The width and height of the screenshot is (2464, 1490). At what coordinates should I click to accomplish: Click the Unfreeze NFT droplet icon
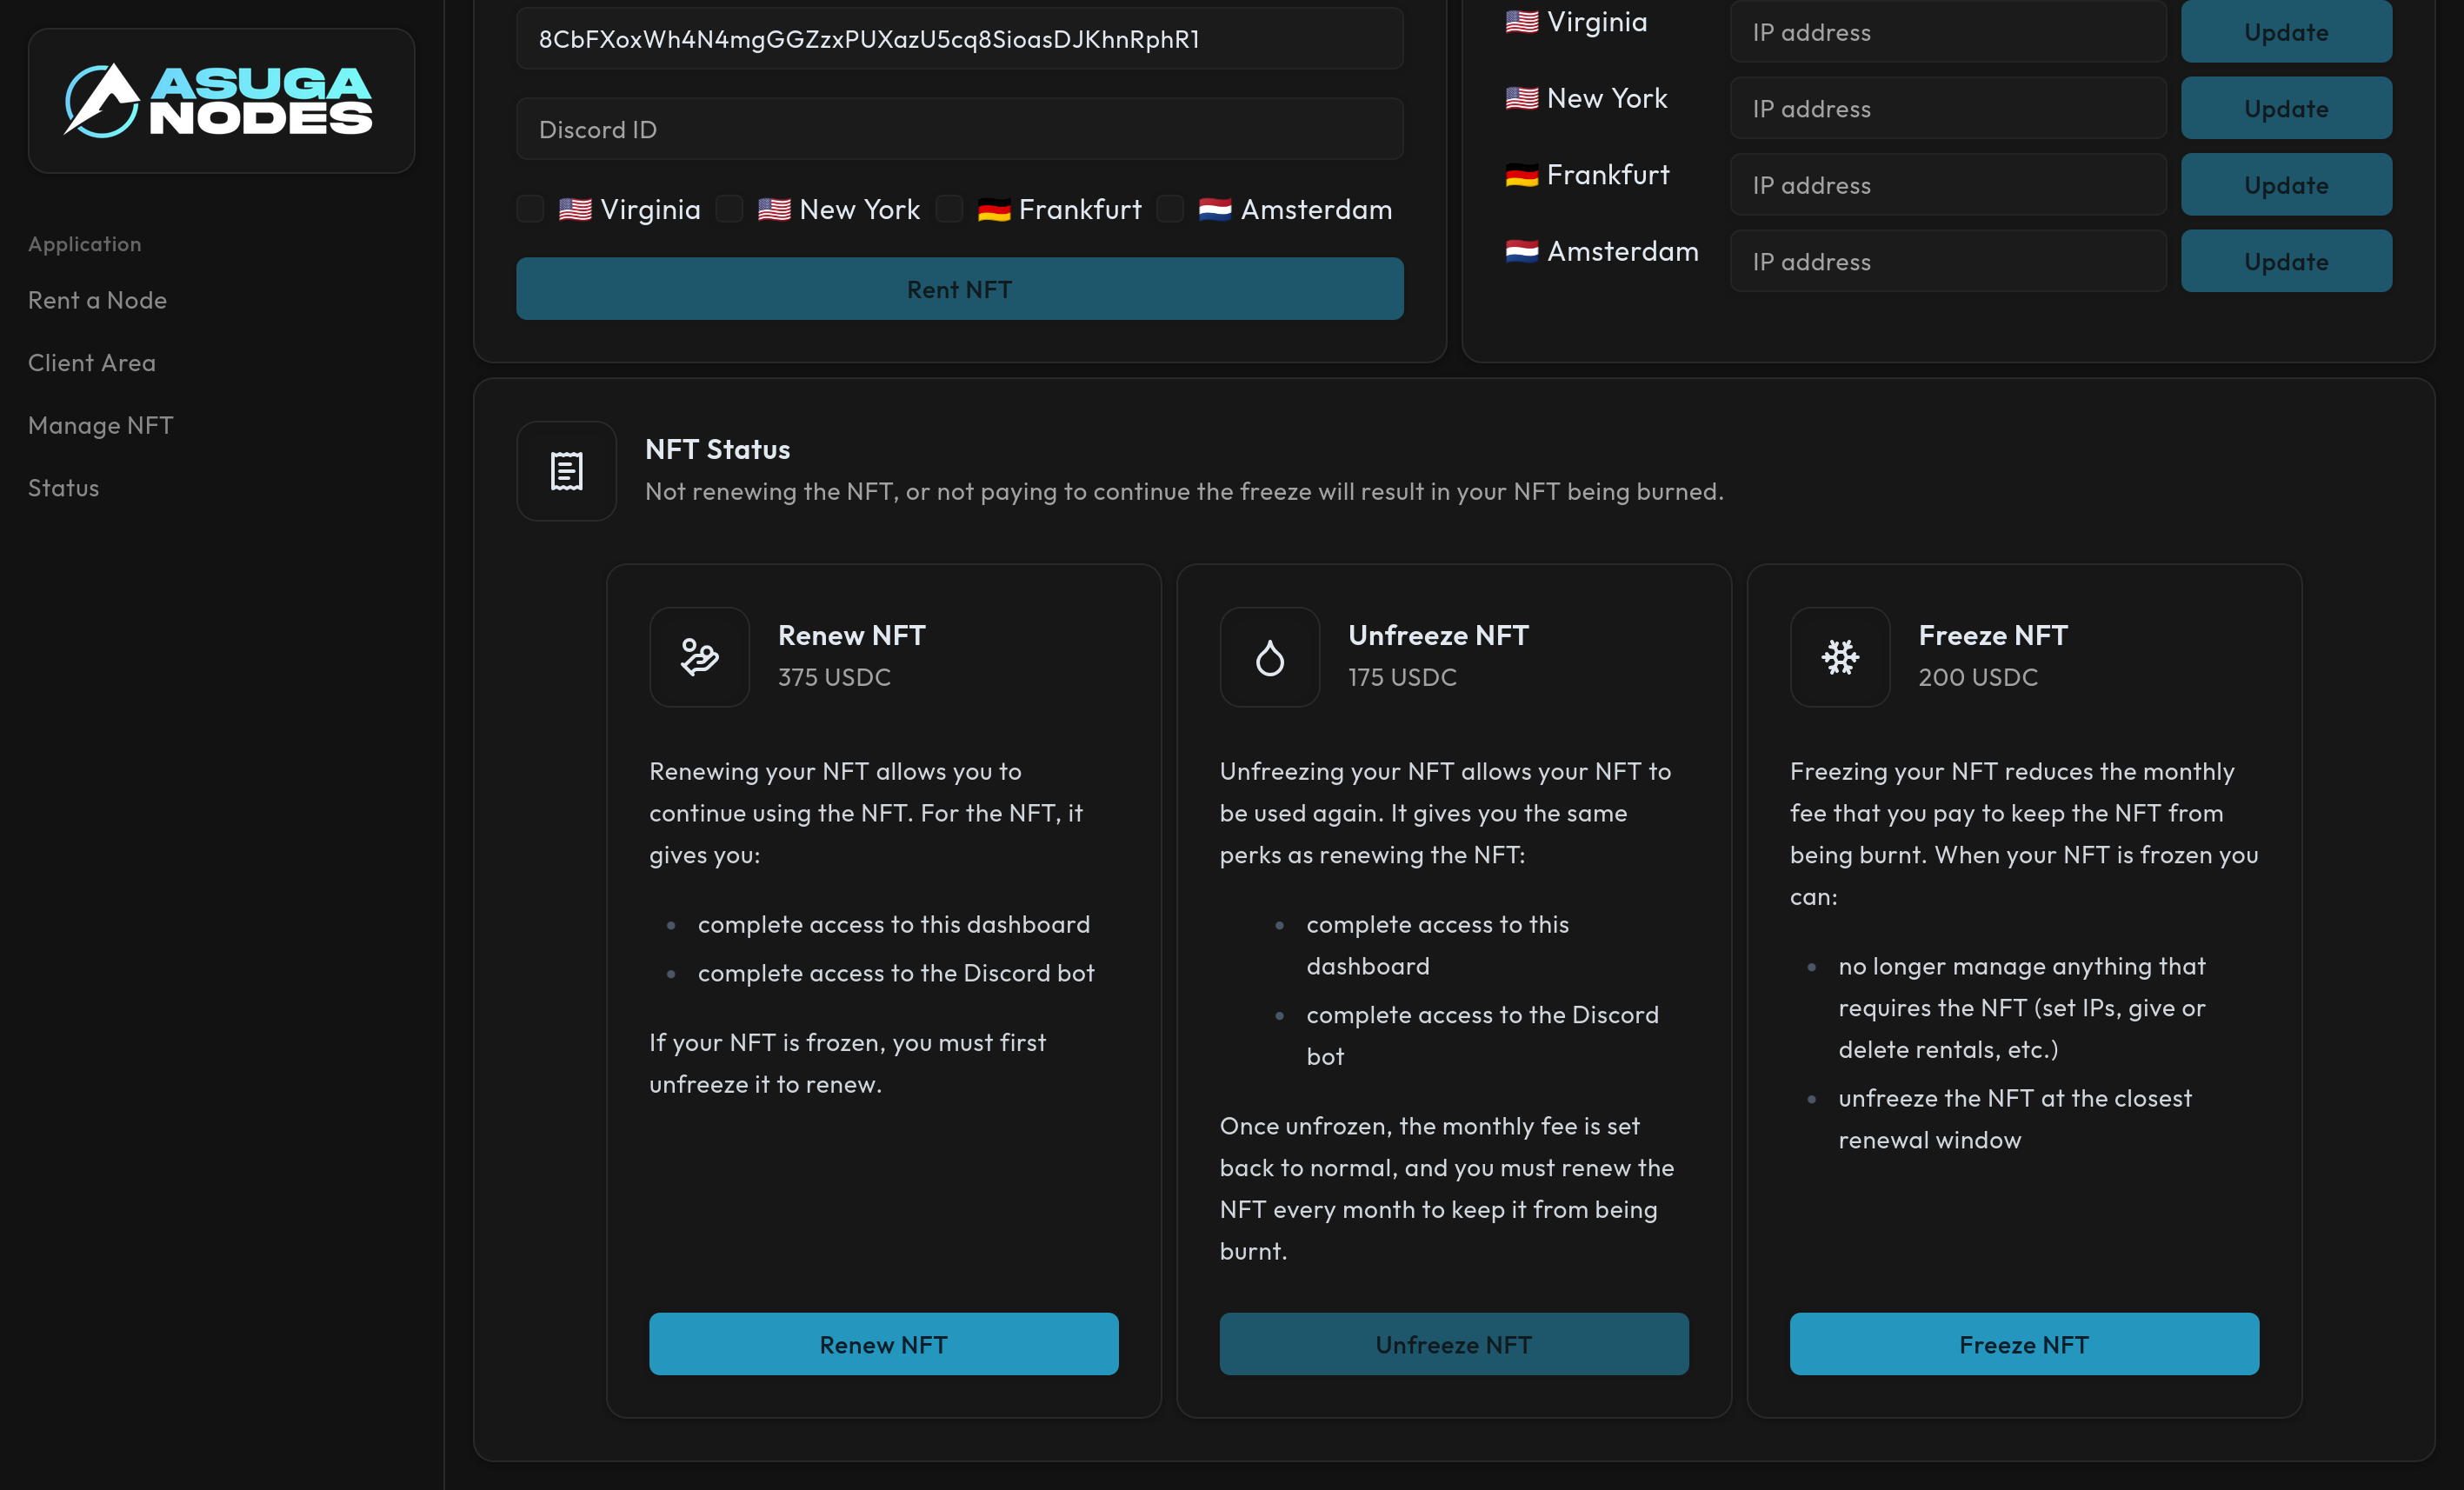pos(1269,657)
